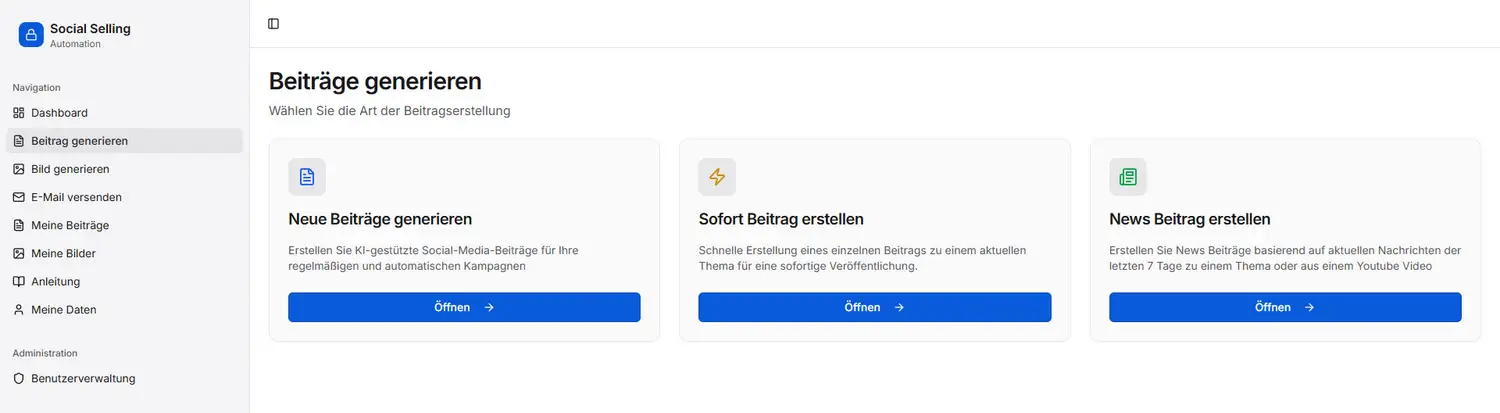Select the News Beitrag erstellen card title

1189,219
